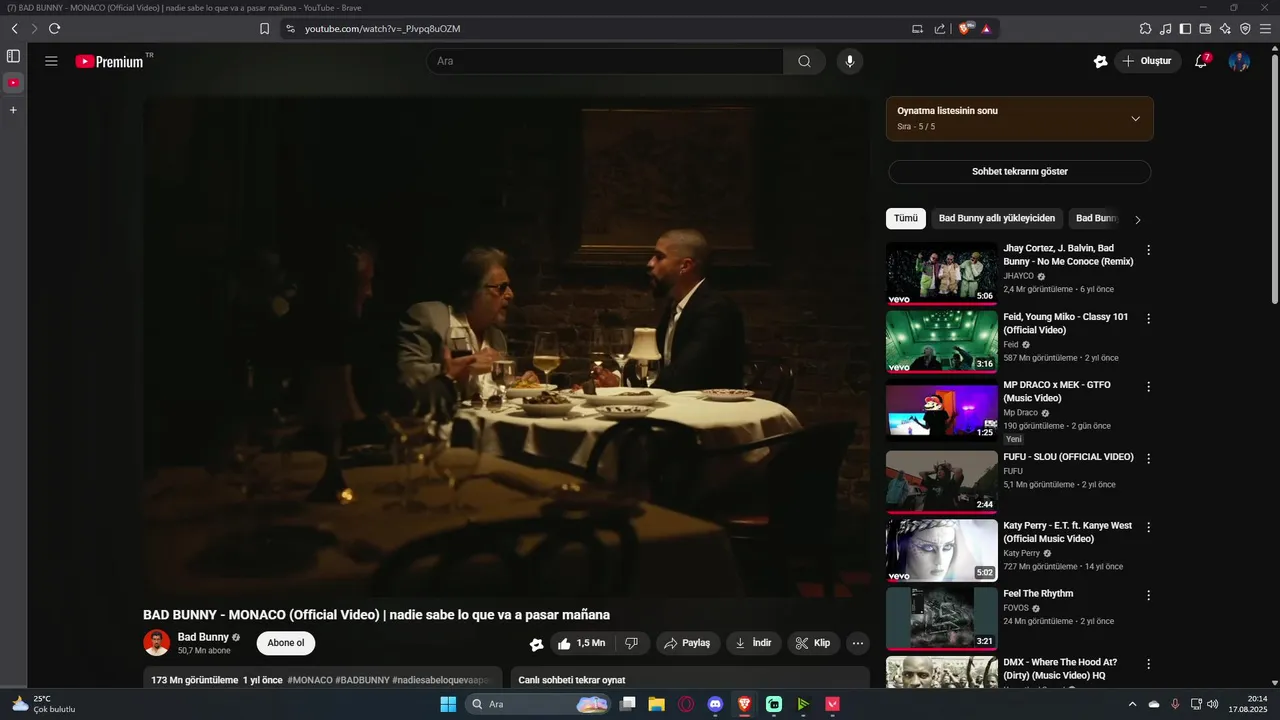Open Brave main menu hamburger icon

[x=1265, y=29]
